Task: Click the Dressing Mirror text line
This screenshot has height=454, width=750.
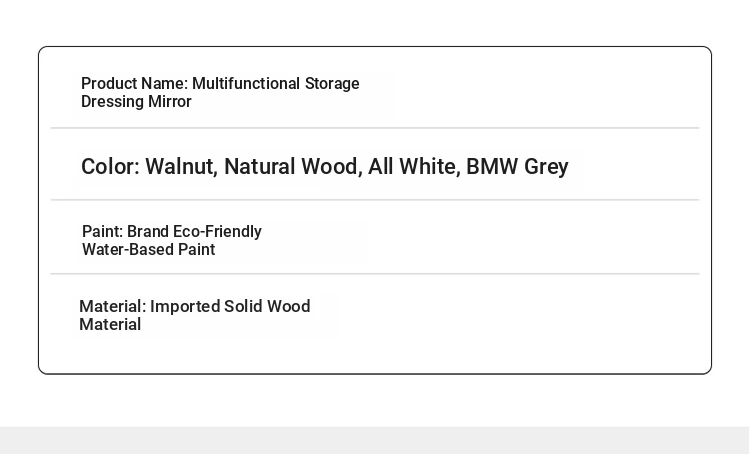Action: [136, 102]
